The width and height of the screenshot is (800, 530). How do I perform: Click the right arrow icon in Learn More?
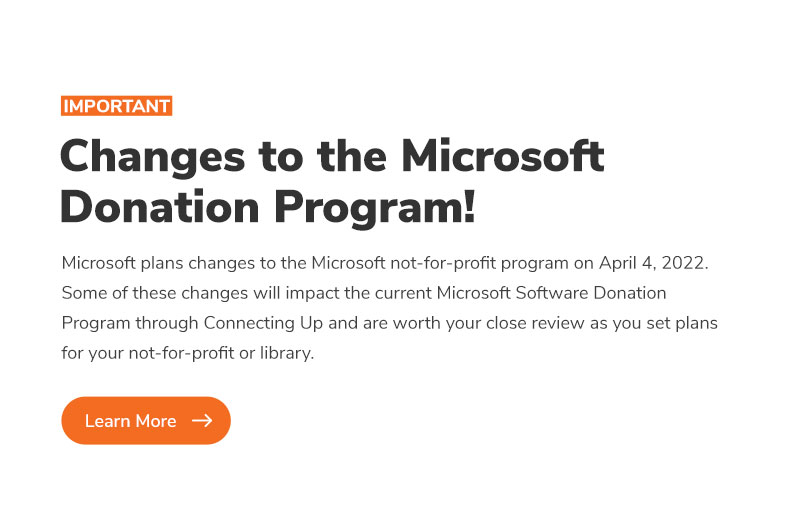[202, 421]
